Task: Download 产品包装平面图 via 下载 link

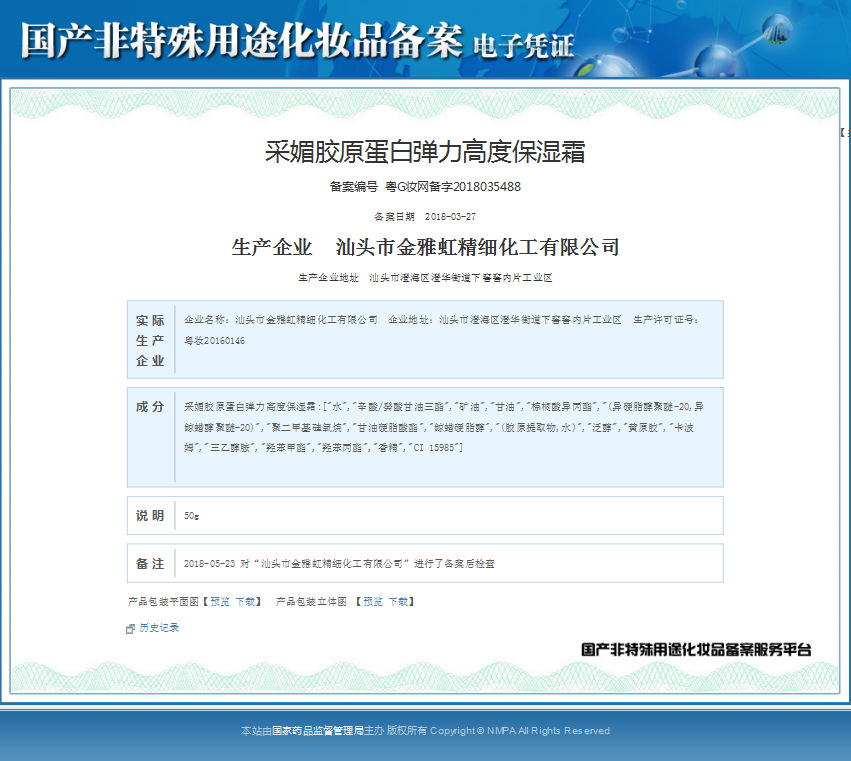Action: click(245, 601)
